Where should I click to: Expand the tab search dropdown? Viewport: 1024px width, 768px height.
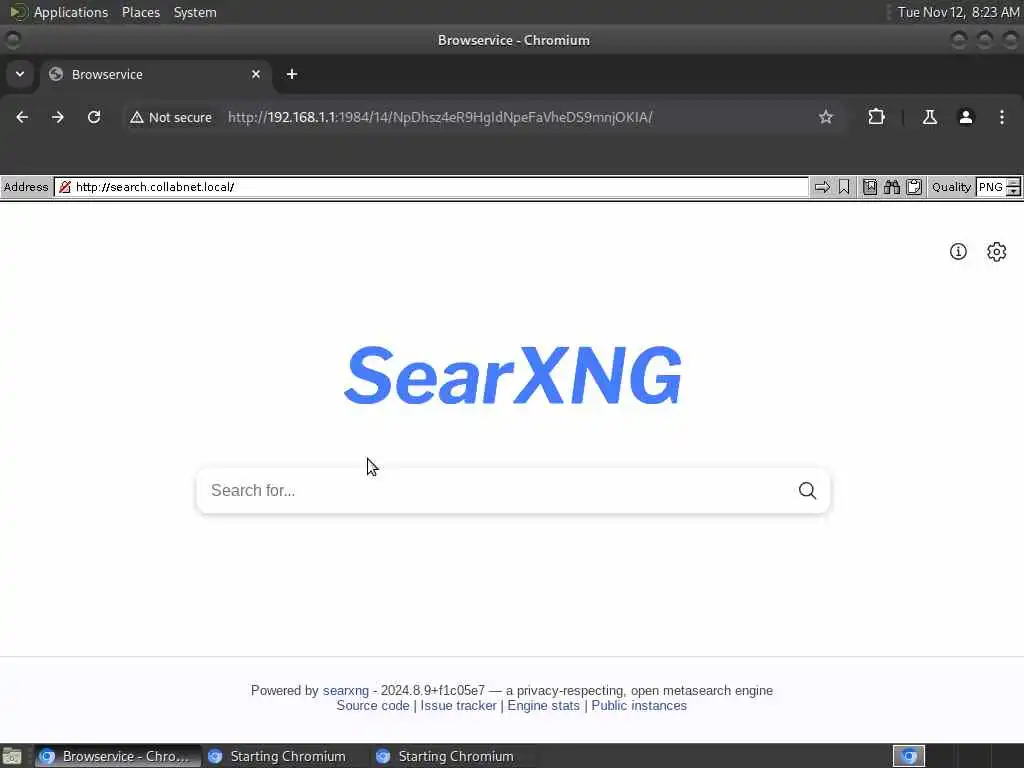click(20, 74)
